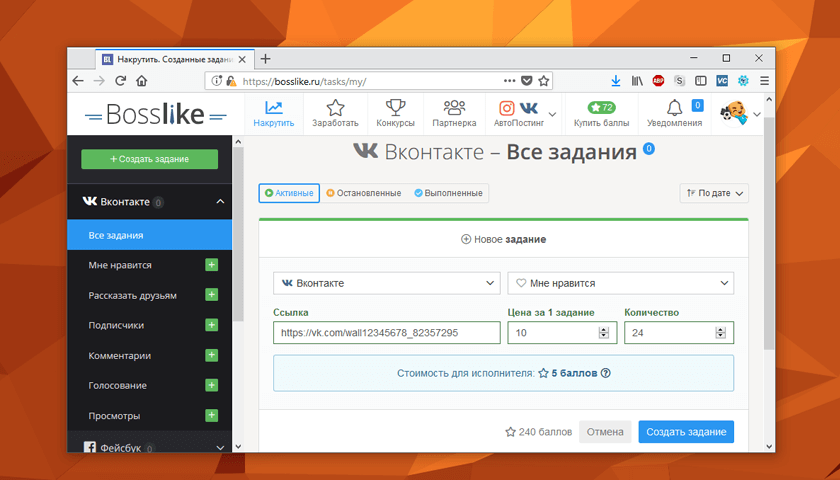The height and width of the screenshot is (480, 840).
Task: Click the sidebar vertical scrollbar
Action: click(238, 234)
